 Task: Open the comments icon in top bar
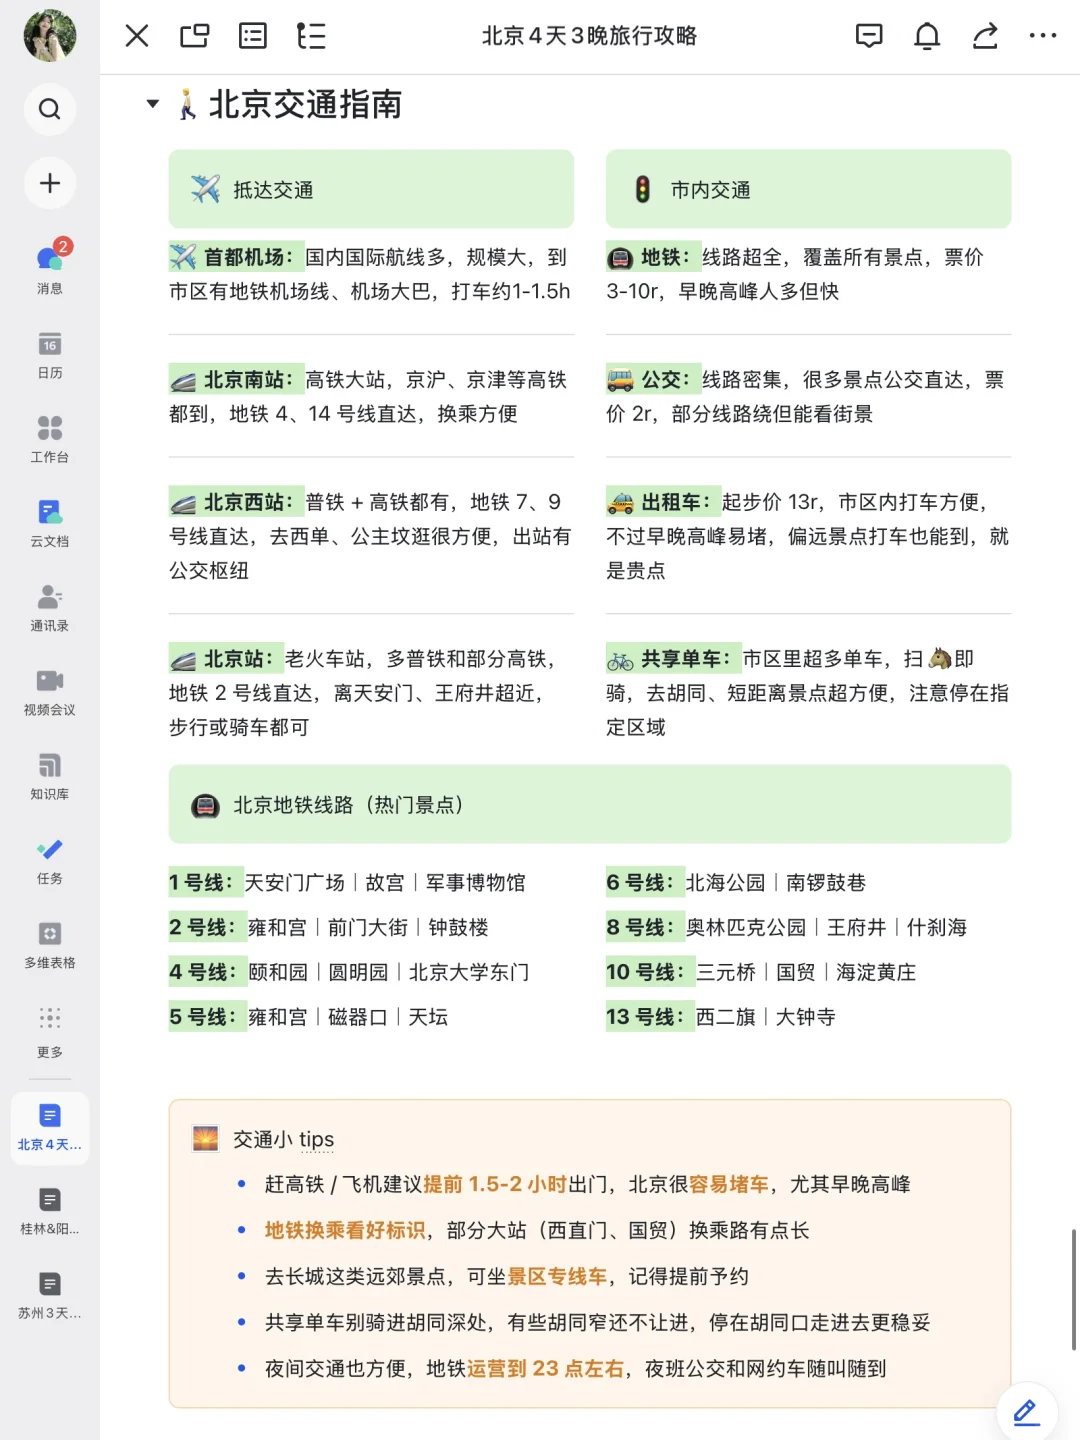(x=869, y=36)
